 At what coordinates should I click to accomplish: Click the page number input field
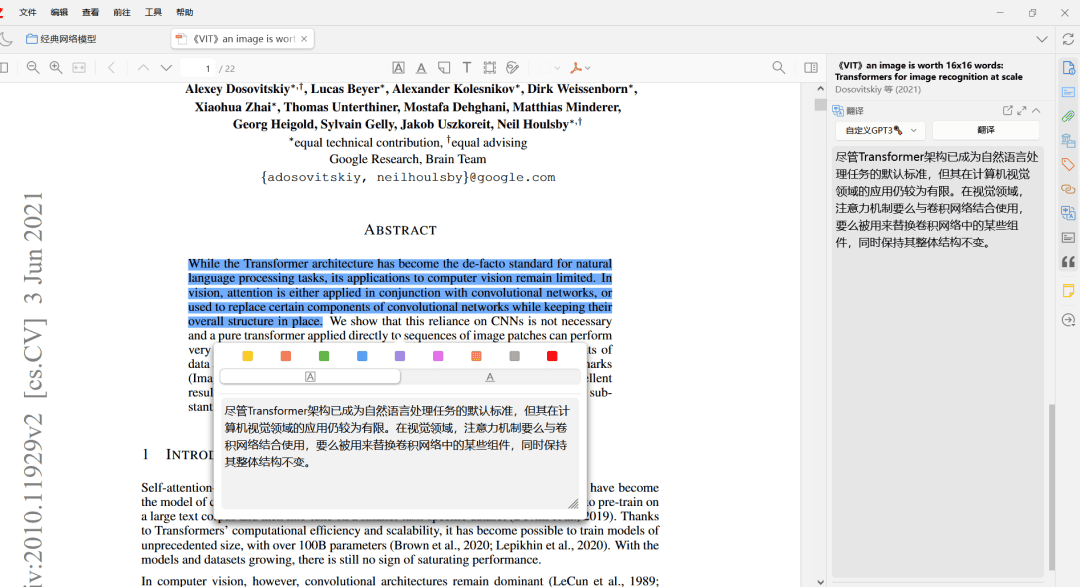[x=198, y=68]
